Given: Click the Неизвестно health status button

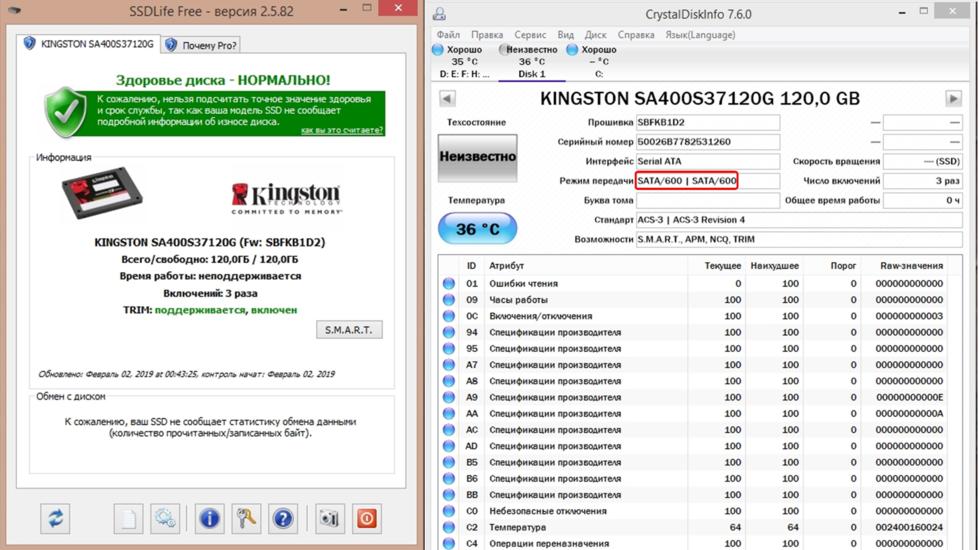Looking at the screenshot, I should 477,157.
